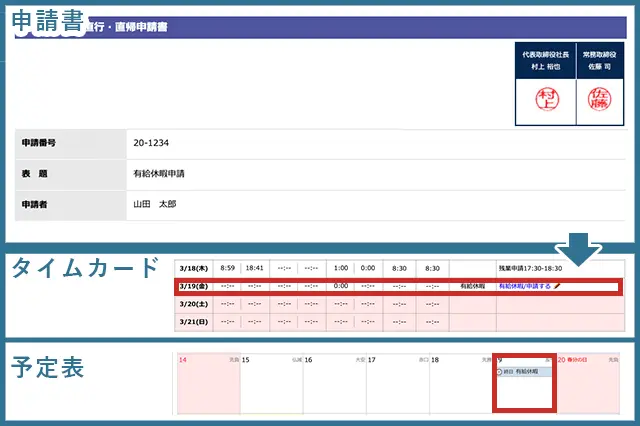Click the 村上 approval stamp seal
640x426 pixels.
click(x=547, y=100)
